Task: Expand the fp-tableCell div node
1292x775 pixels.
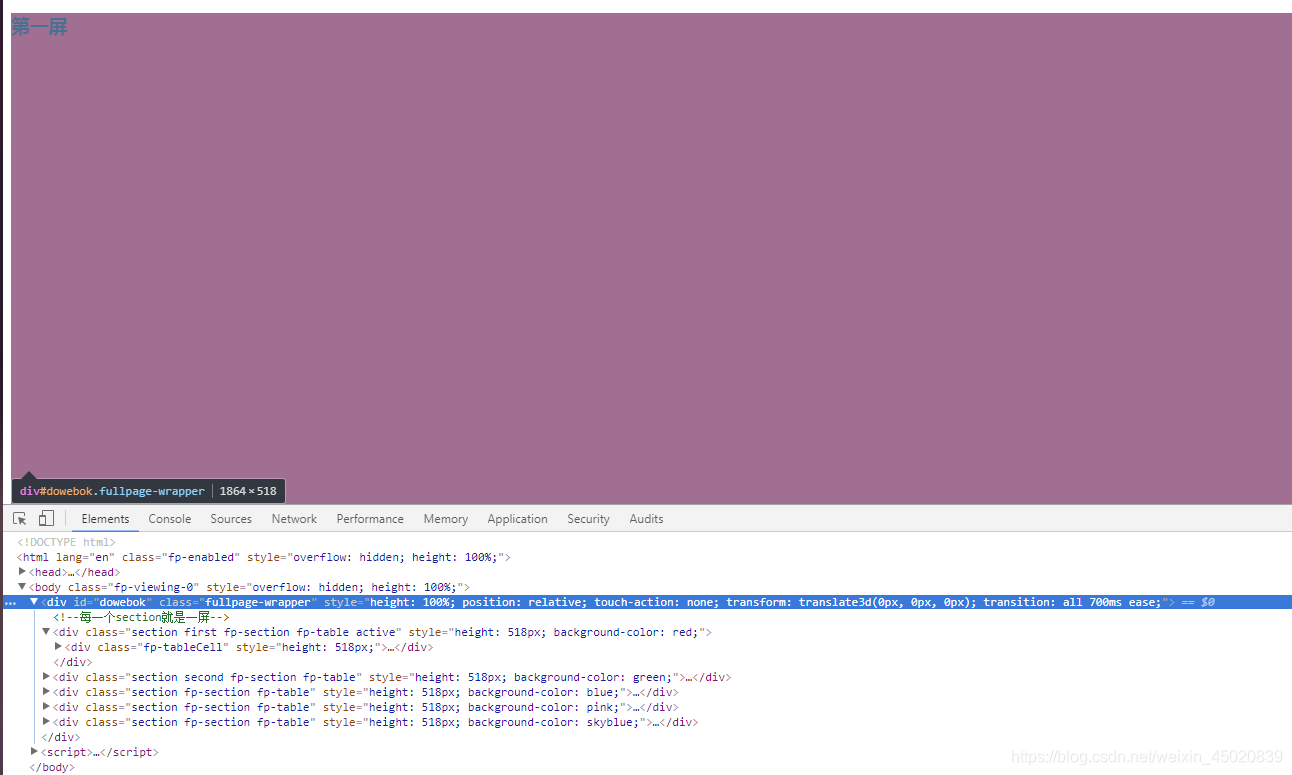Action: point(58,647)
